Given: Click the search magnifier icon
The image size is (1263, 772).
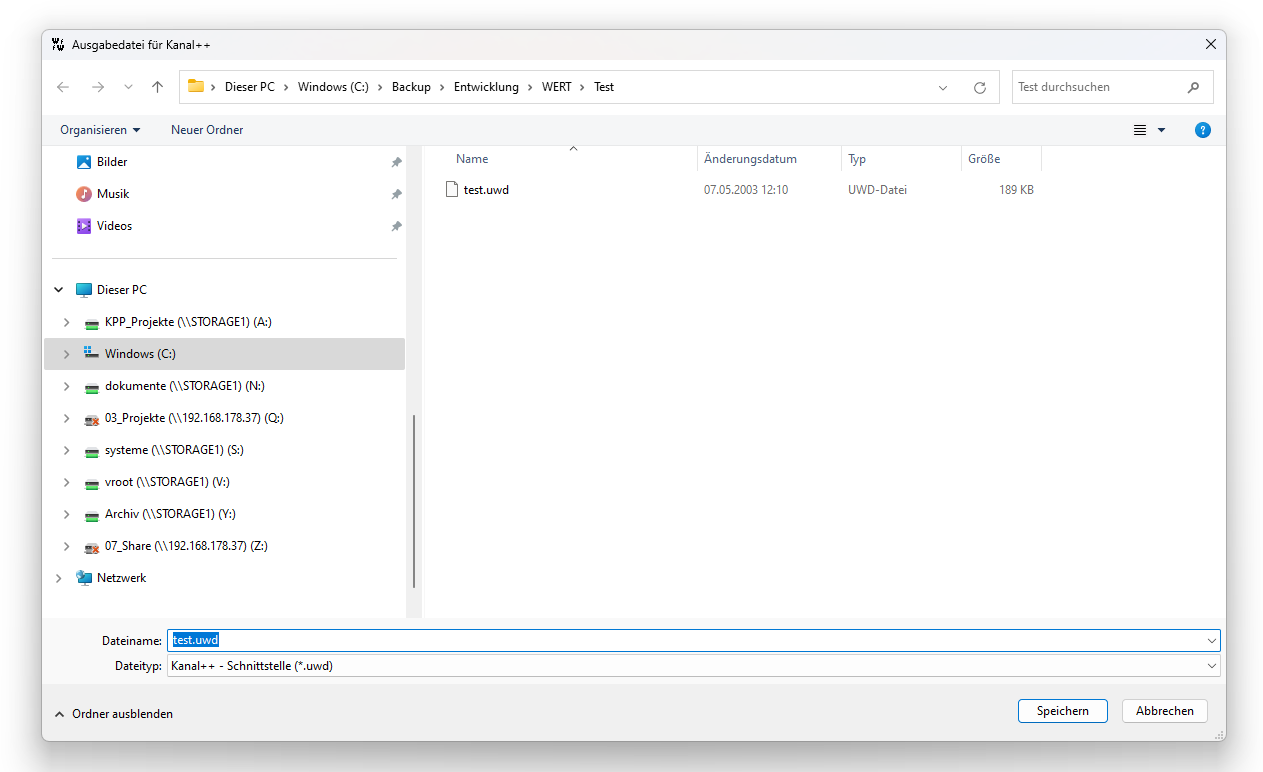Looking at the screenshot, I should coord(1193,87).
